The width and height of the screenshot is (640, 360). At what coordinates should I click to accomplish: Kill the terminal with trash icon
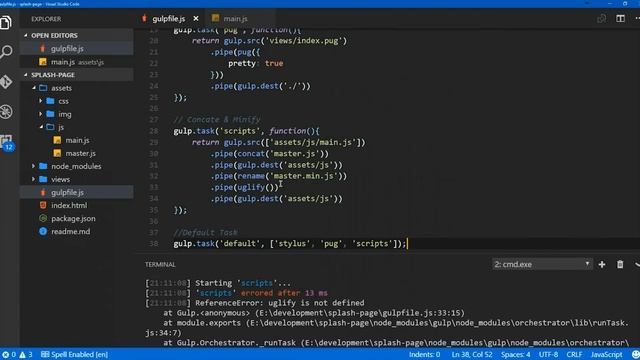(x=620, y=264)
